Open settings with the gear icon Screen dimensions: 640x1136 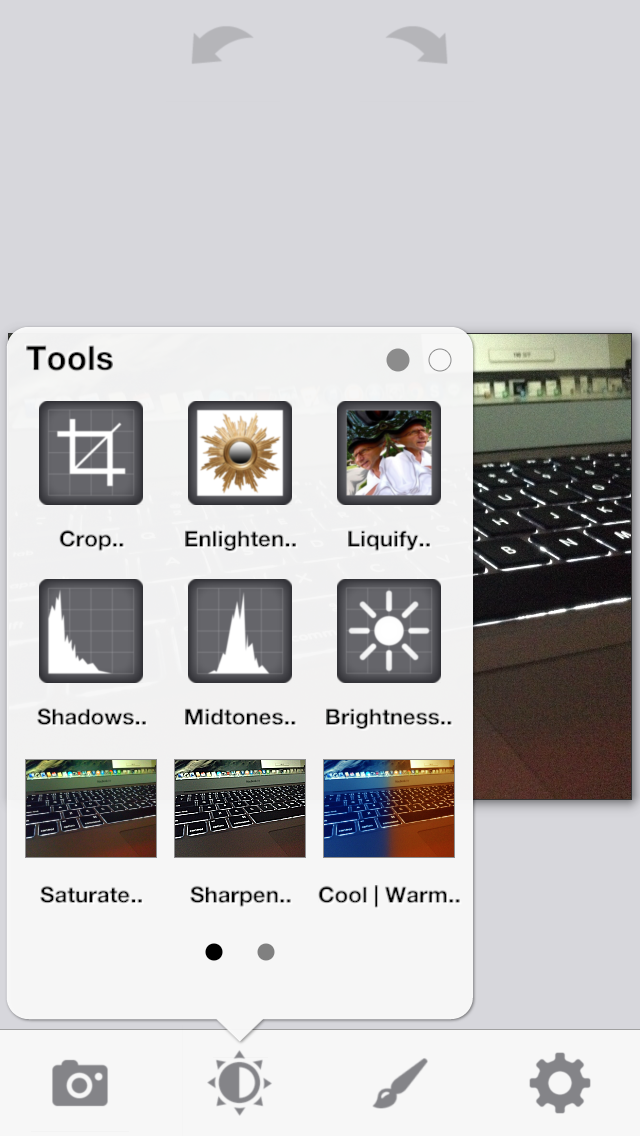coord(560,1083)
